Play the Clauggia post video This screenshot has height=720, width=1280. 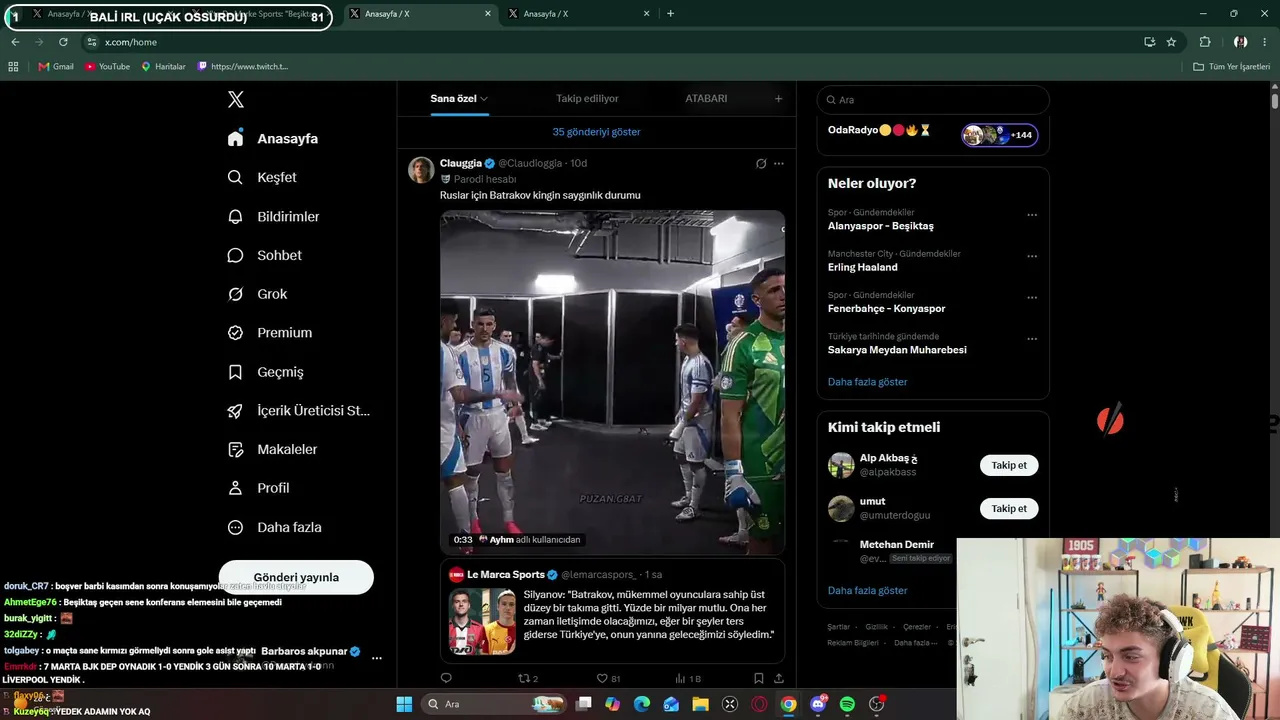(x=612, y=381)
